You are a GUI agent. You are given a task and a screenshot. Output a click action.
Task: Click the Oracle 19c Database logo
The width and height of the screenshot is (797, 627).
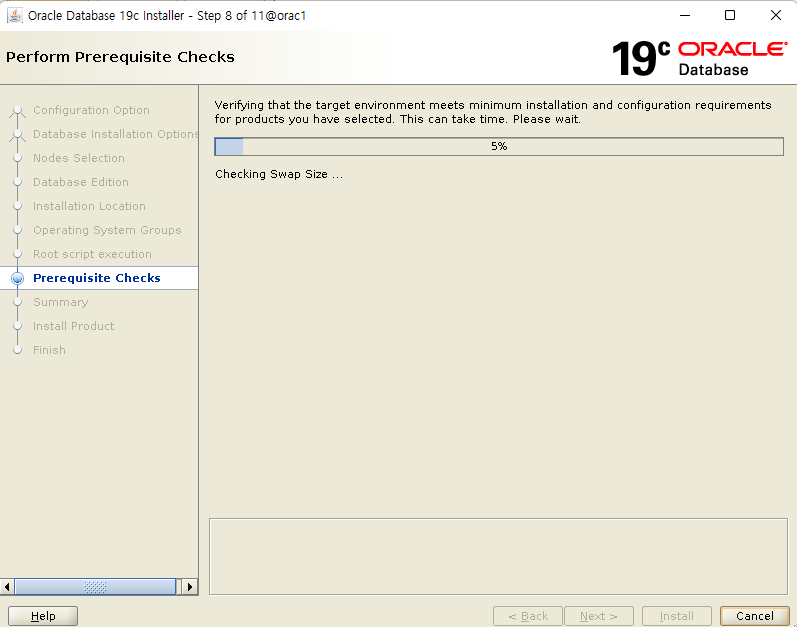[699, 58]
